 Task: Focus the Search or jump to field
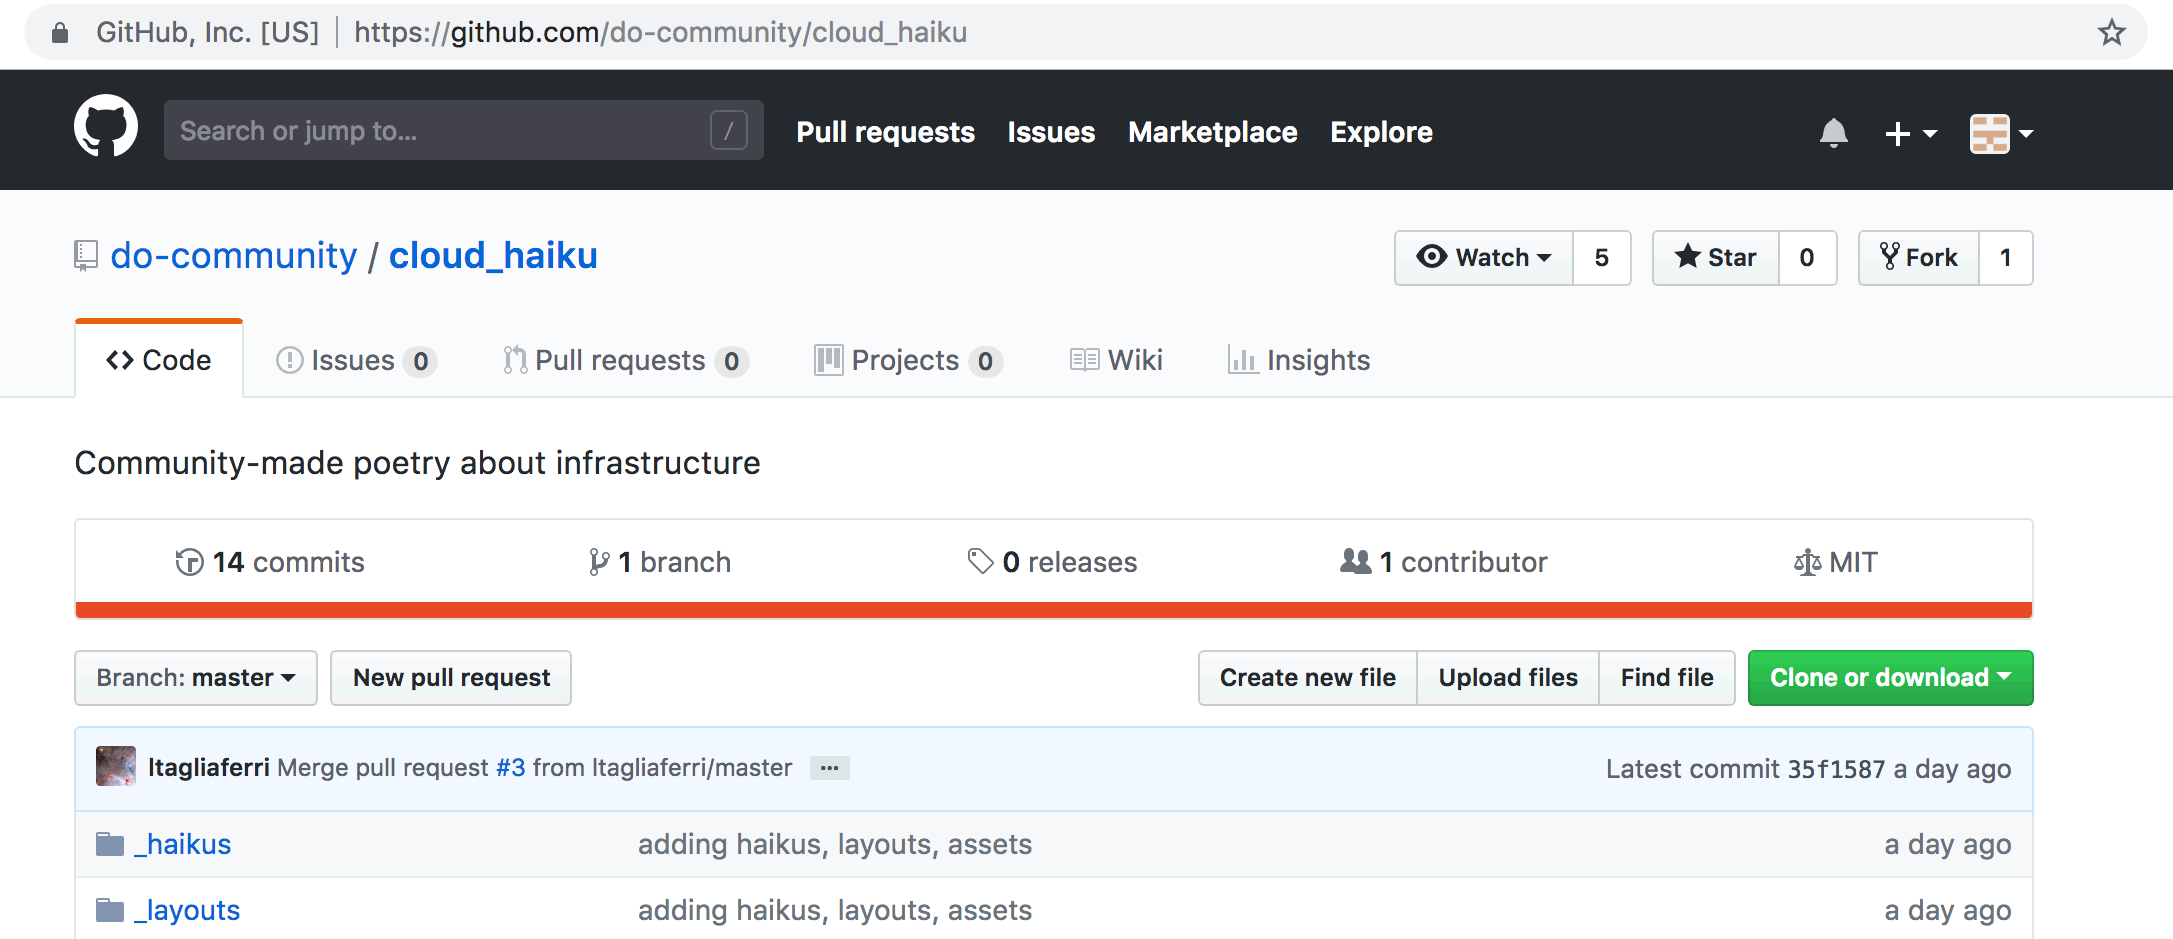point(464,130)
